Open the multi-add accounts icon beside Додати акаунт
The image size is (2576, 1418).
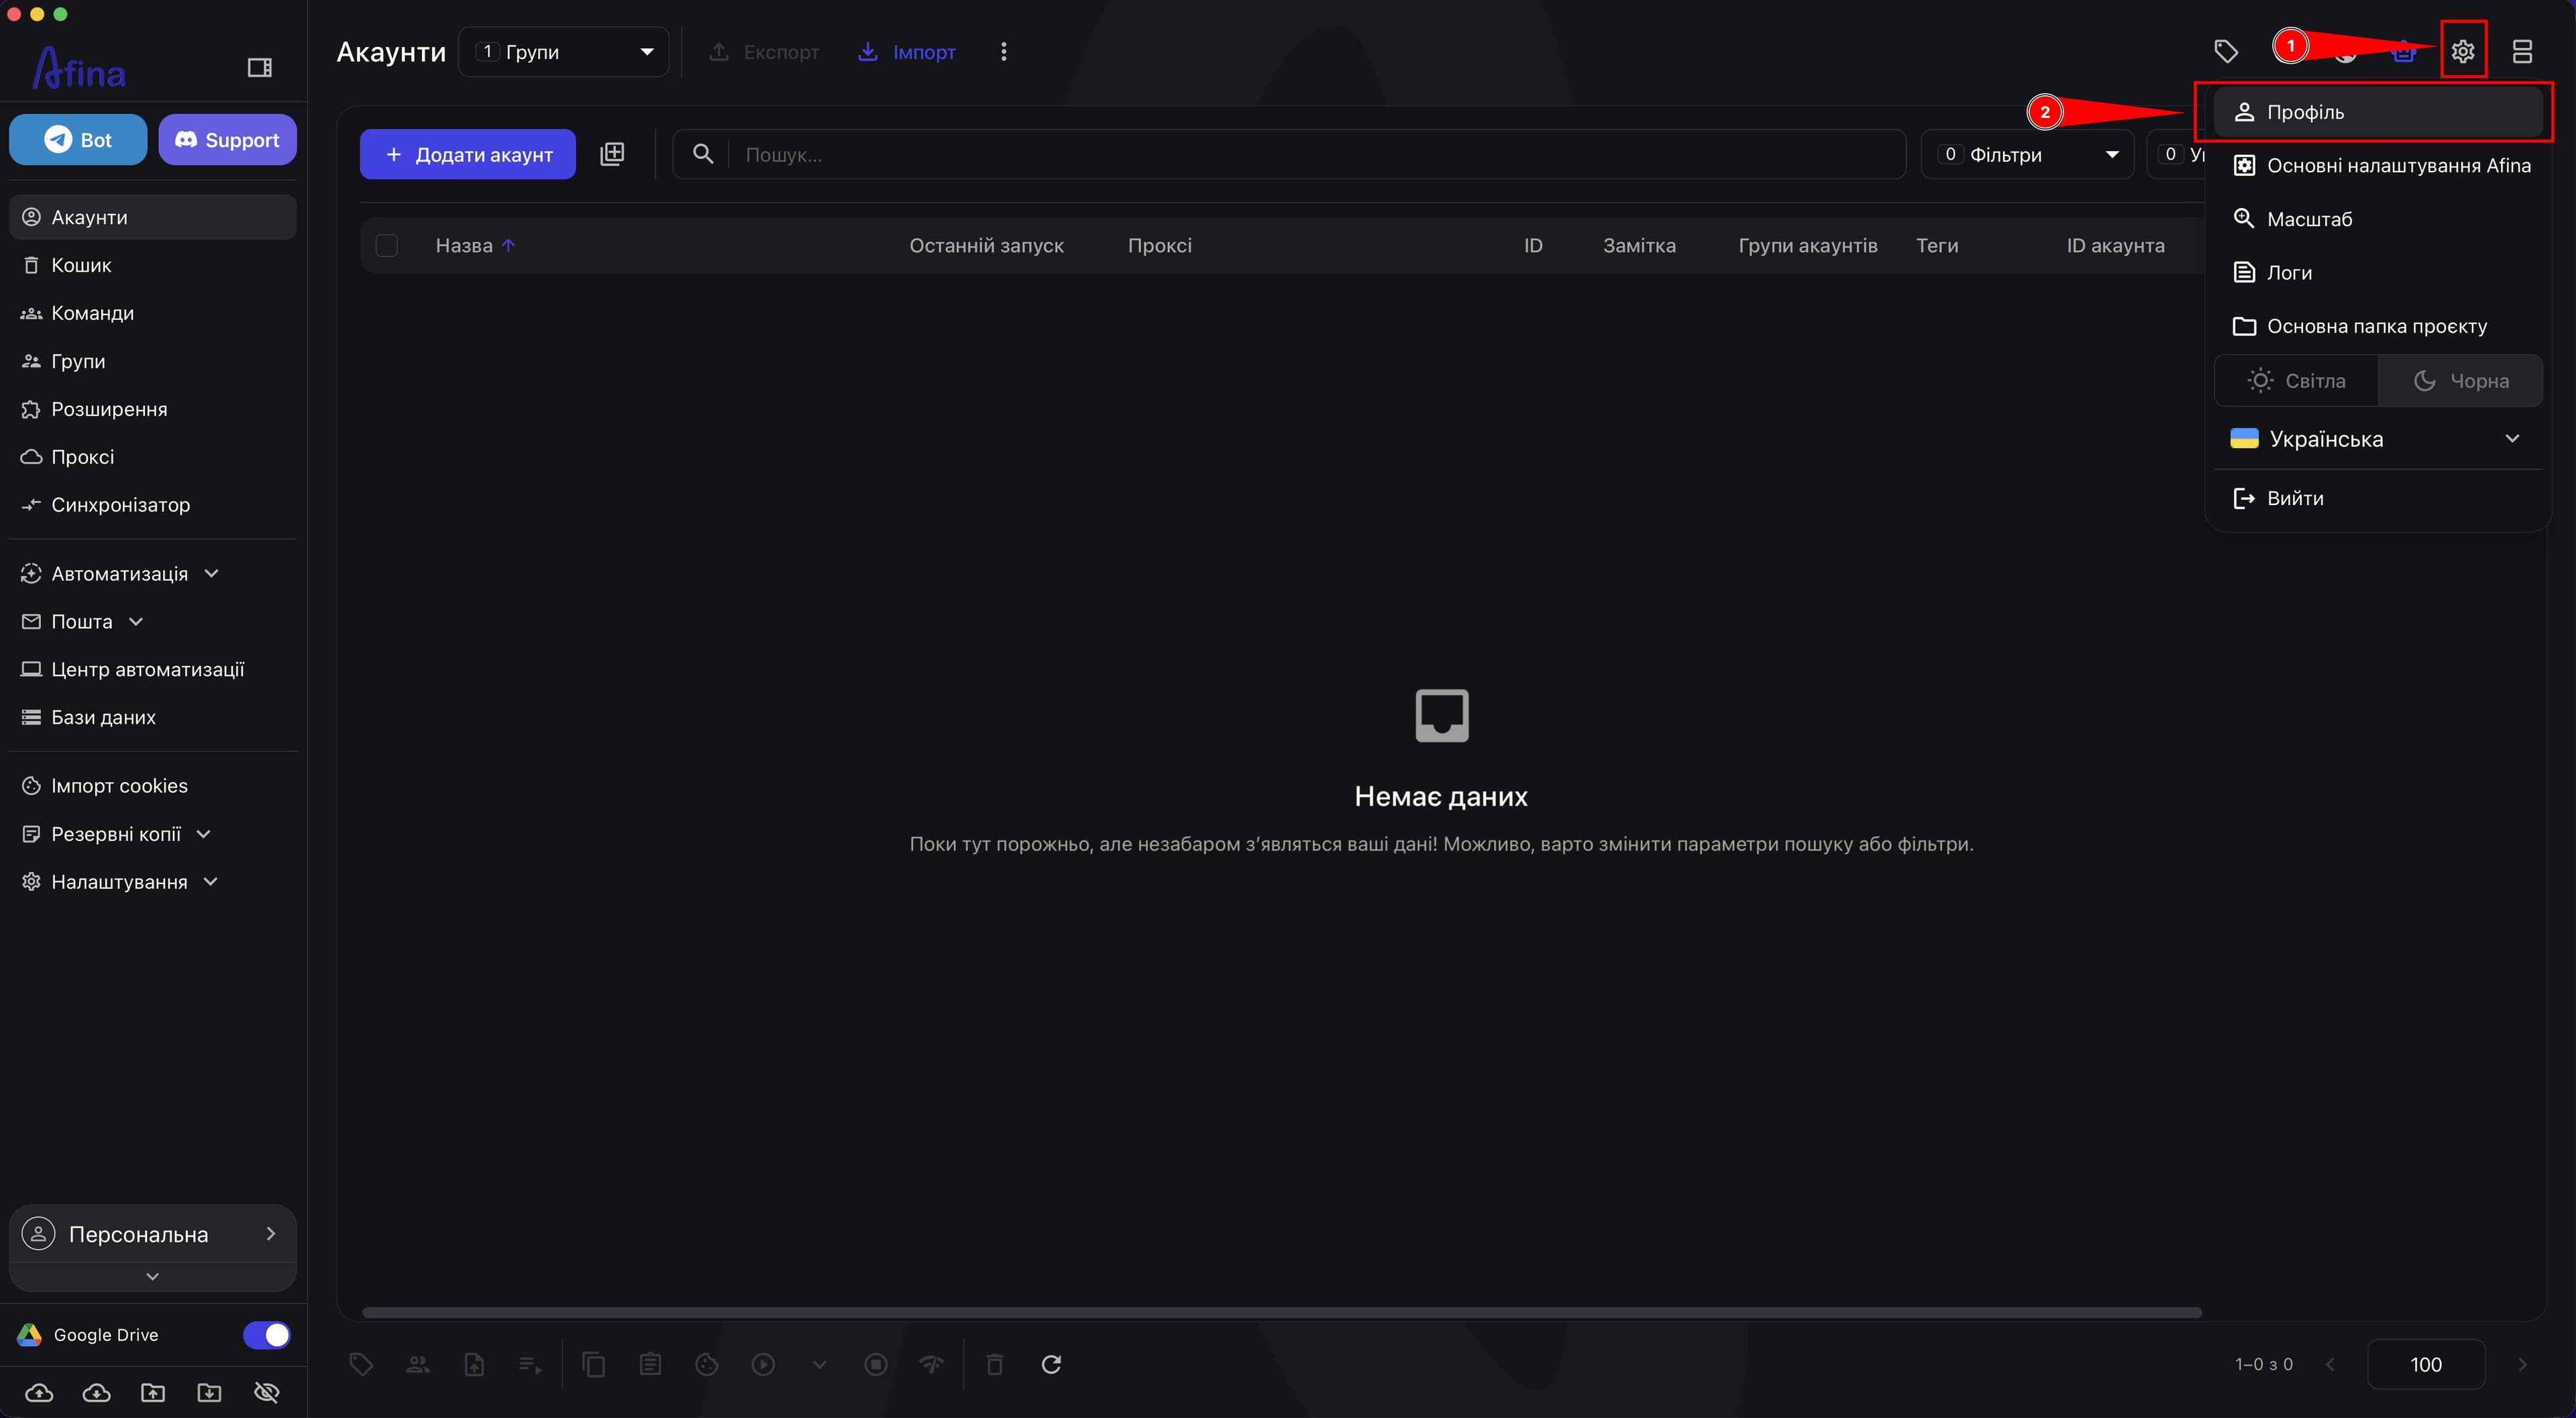click(612, 154)
